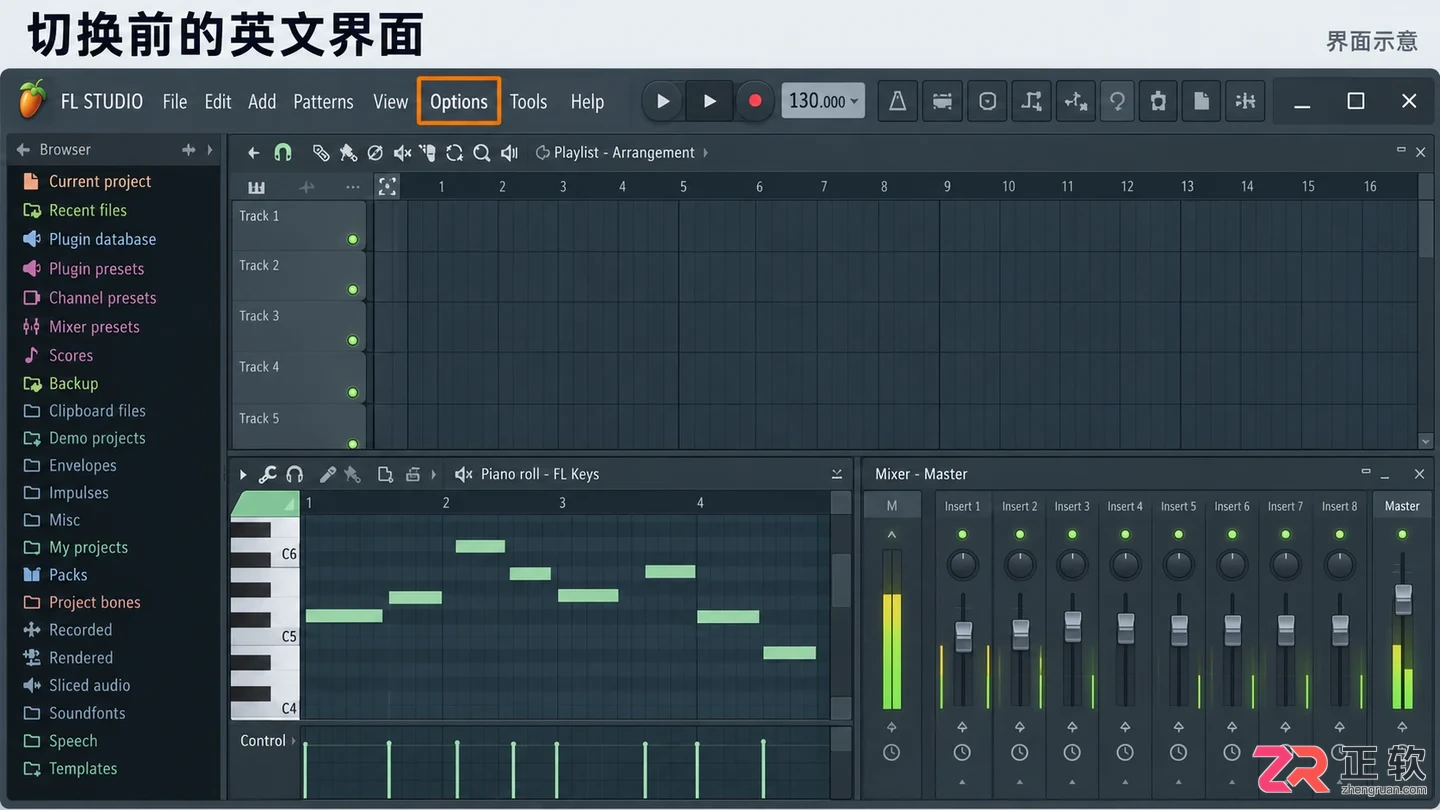The width and height of the screenshot is (1440, 810).
Task: Click the focus frame icon beside the Playlist ruler
Action: click(x=387, y=186)
